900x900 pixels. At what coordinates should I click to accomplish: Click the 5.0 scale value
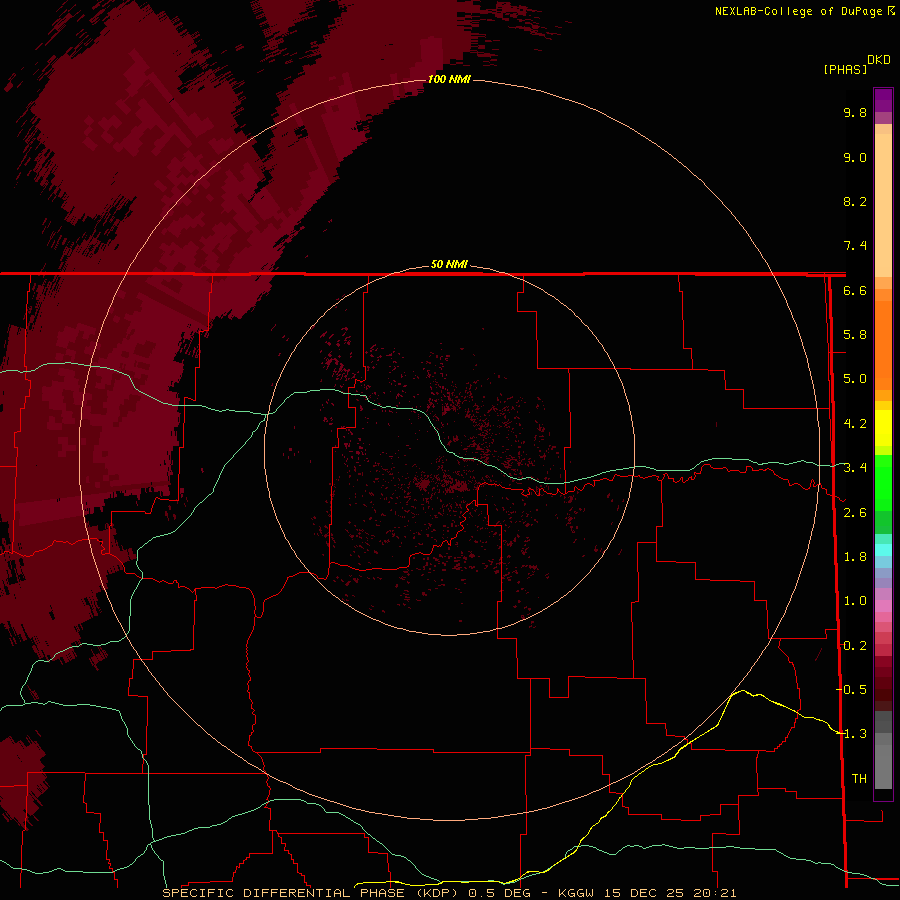point(855,379)
